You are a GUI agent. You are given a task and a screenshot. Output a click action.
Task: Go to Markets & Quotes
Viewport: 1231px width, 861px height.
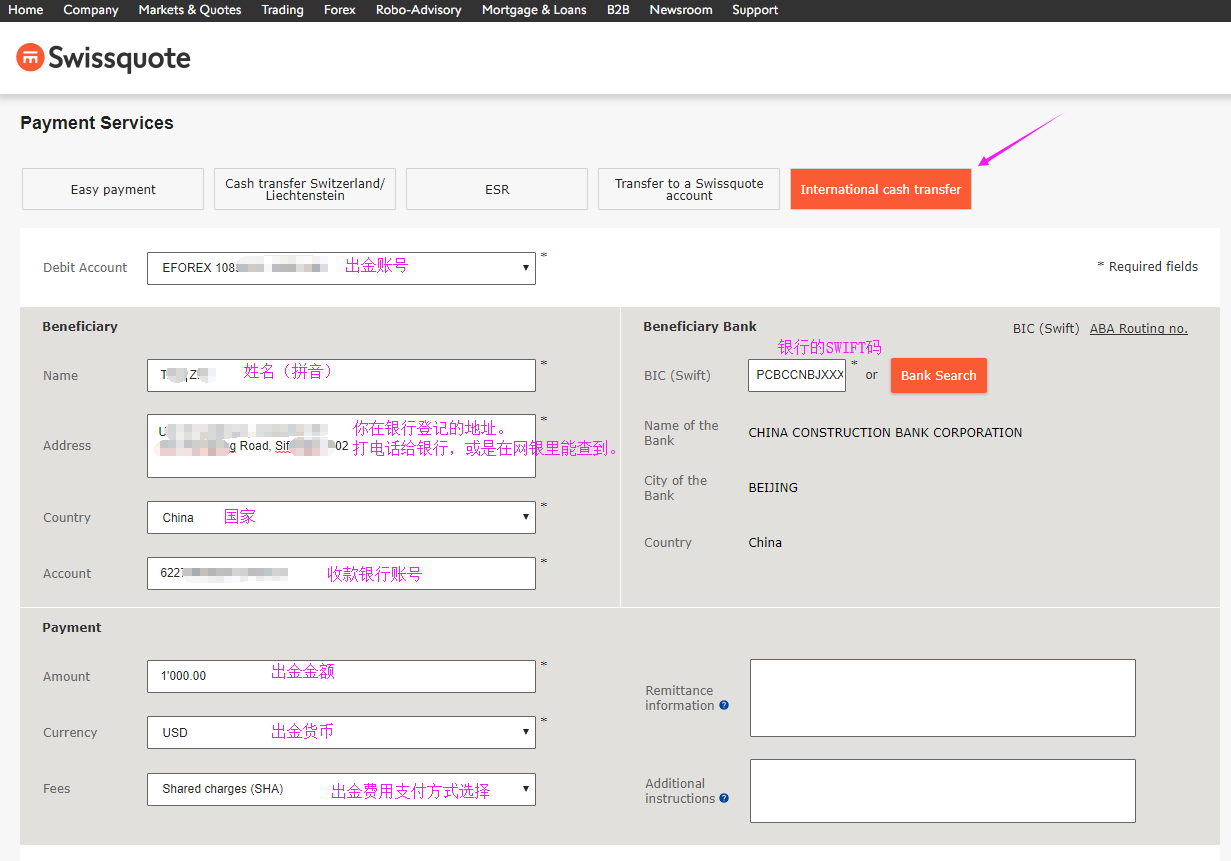(x=190, y=10)
